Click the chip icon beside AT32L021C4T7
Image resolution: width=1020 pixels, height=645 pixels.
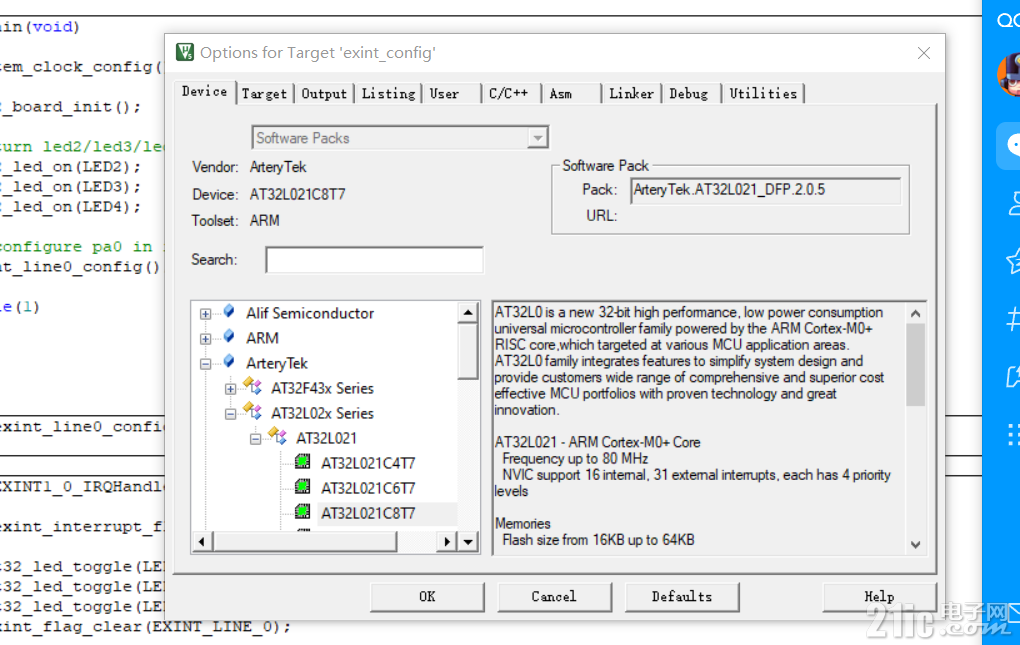[x=302, y=462]
